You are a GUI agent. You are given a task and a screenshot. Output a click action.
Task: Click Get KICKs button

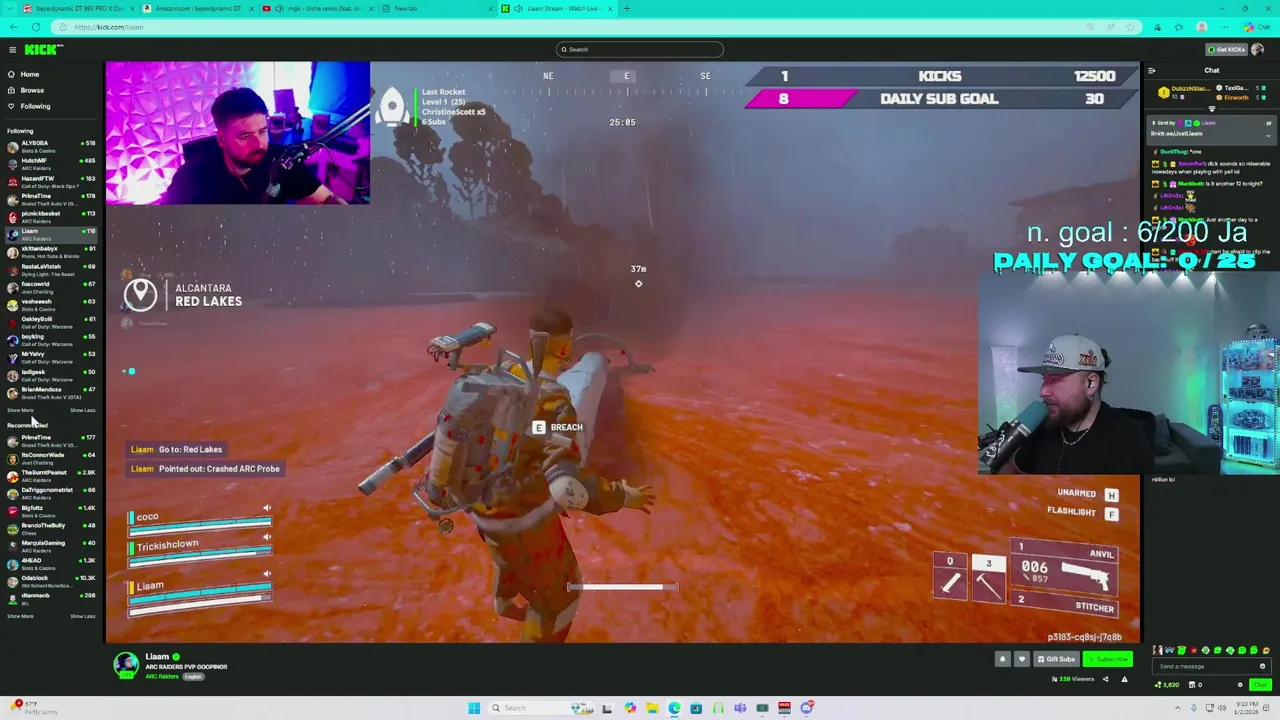1226,49
